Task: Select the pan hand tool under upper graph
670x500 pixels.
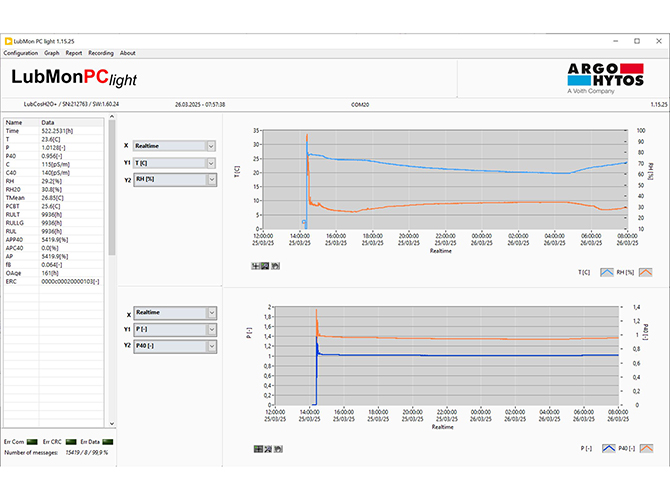Action: pos(276,265)
